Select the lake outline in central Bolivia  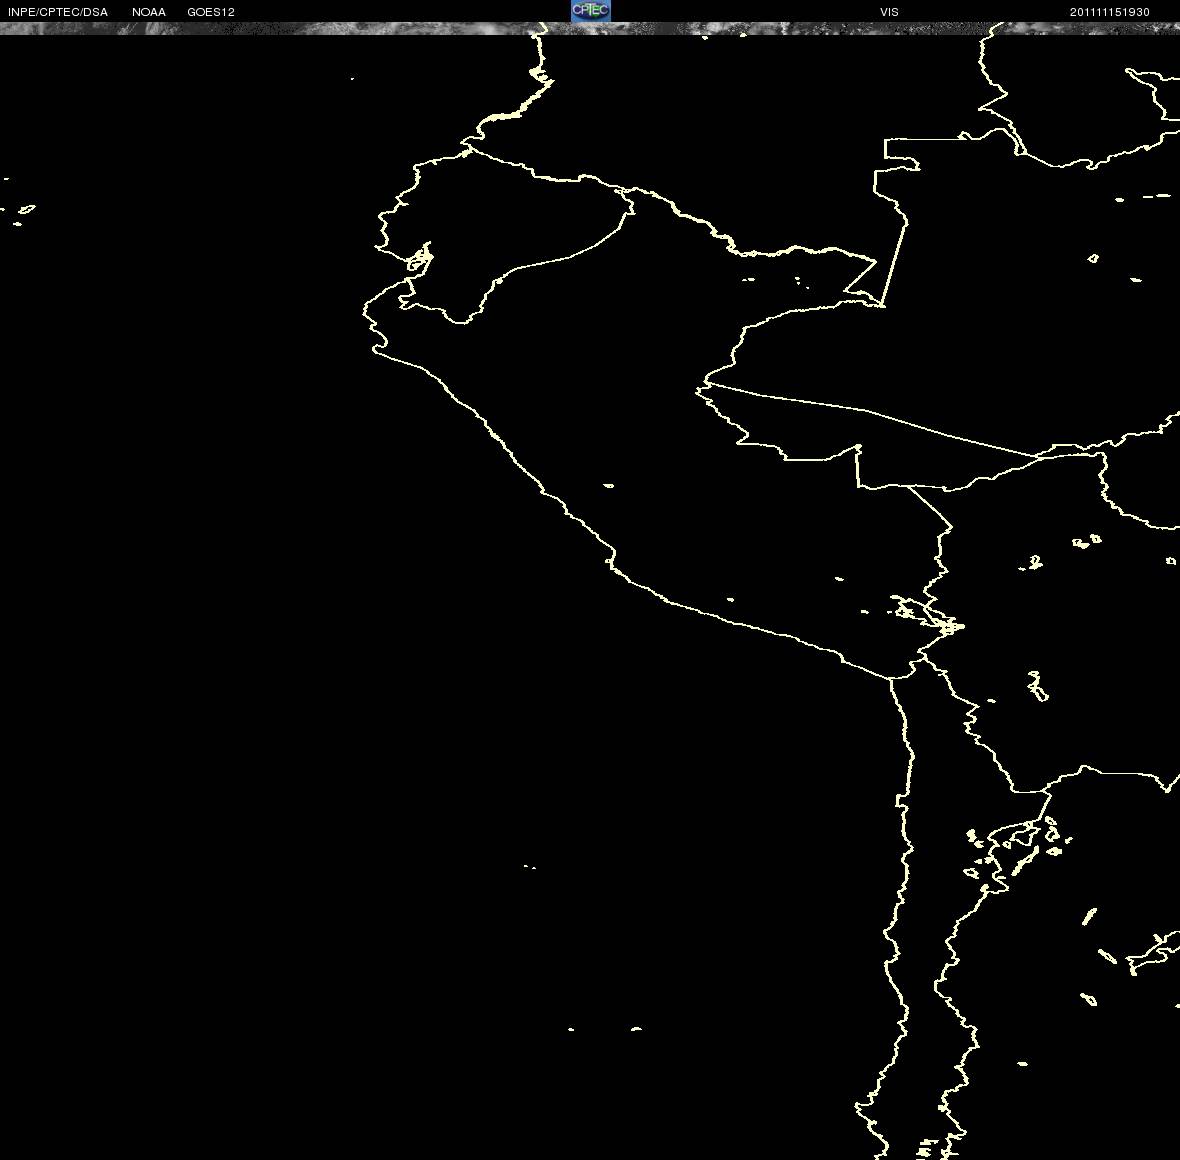tap(1036, 562)
